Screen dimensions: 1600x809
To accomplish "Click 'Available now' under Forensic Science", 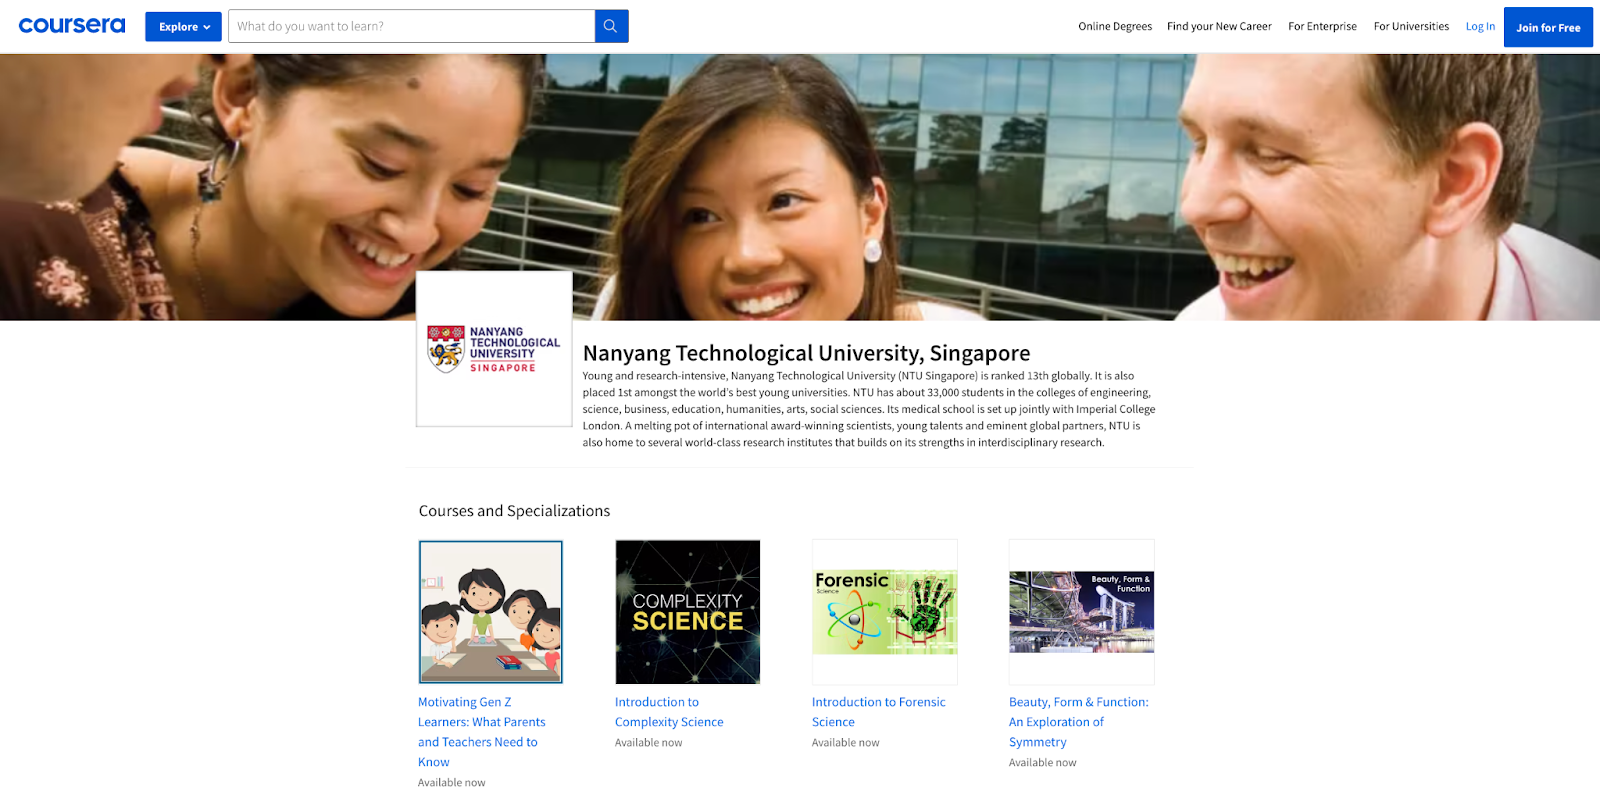I will 846,743.
